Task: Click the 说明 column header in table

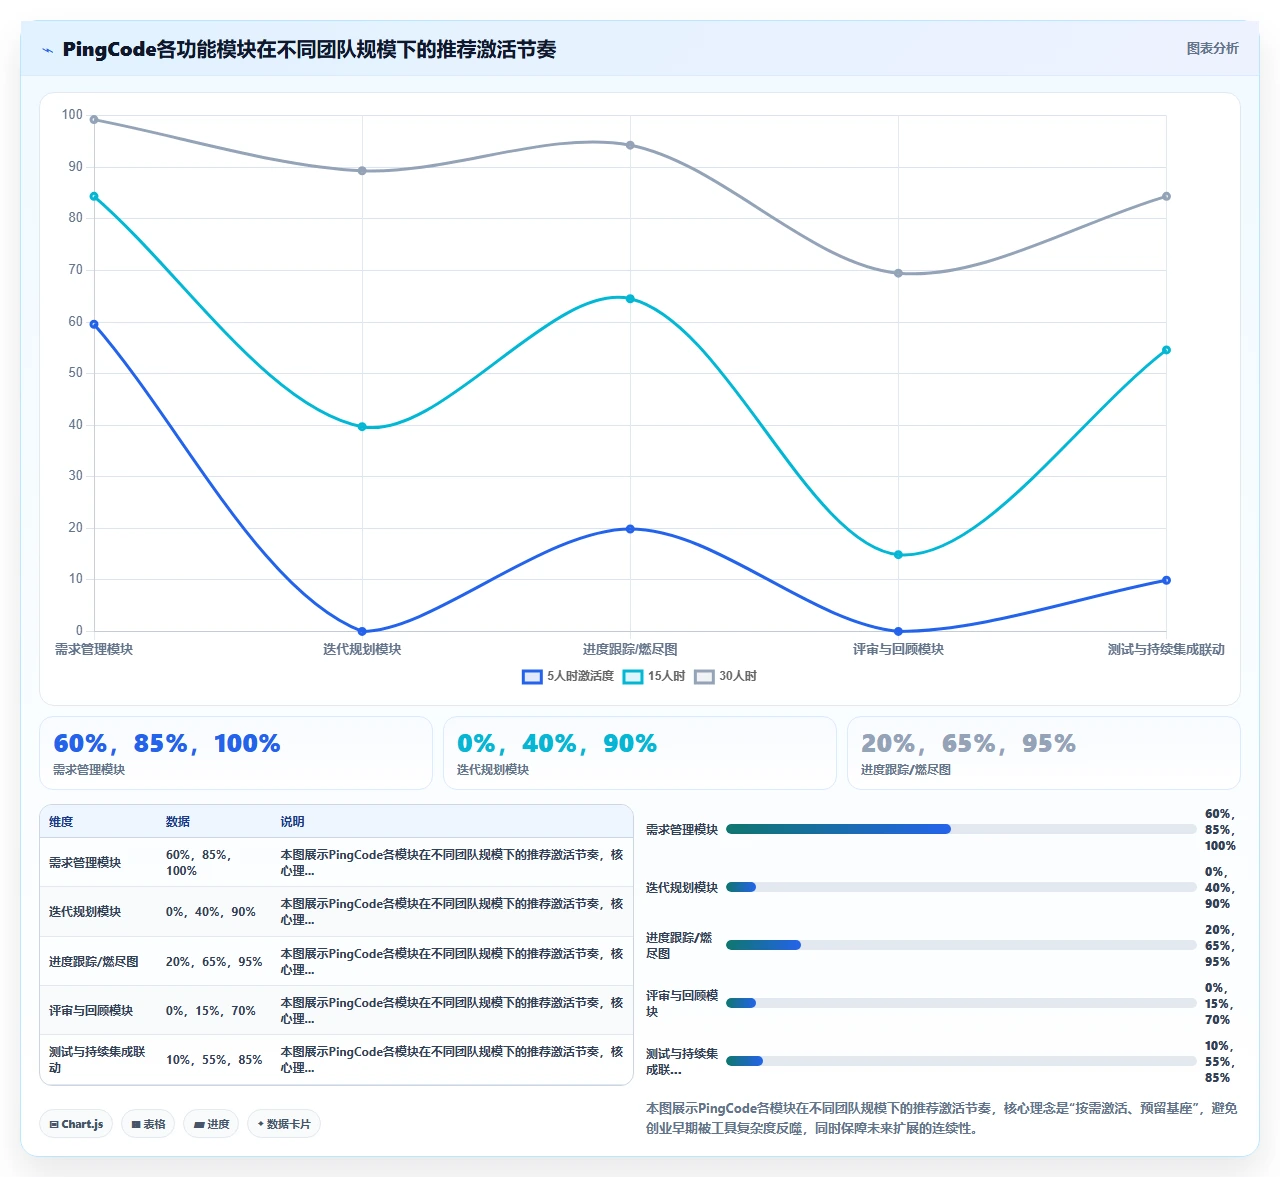Action: (292, 822)
